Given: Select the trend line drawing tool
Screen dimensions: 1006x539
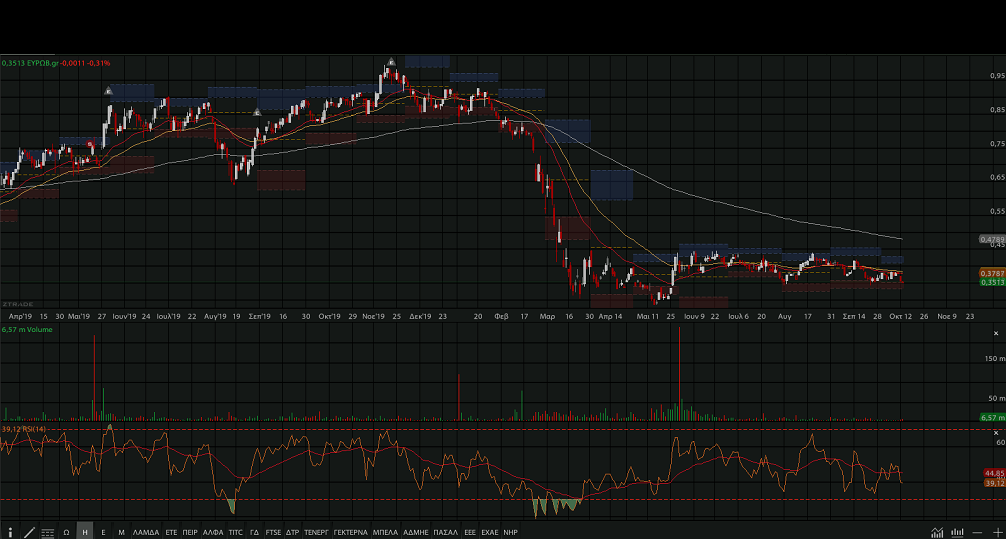Looking at the screenshot, I should (x=29, y=532).
